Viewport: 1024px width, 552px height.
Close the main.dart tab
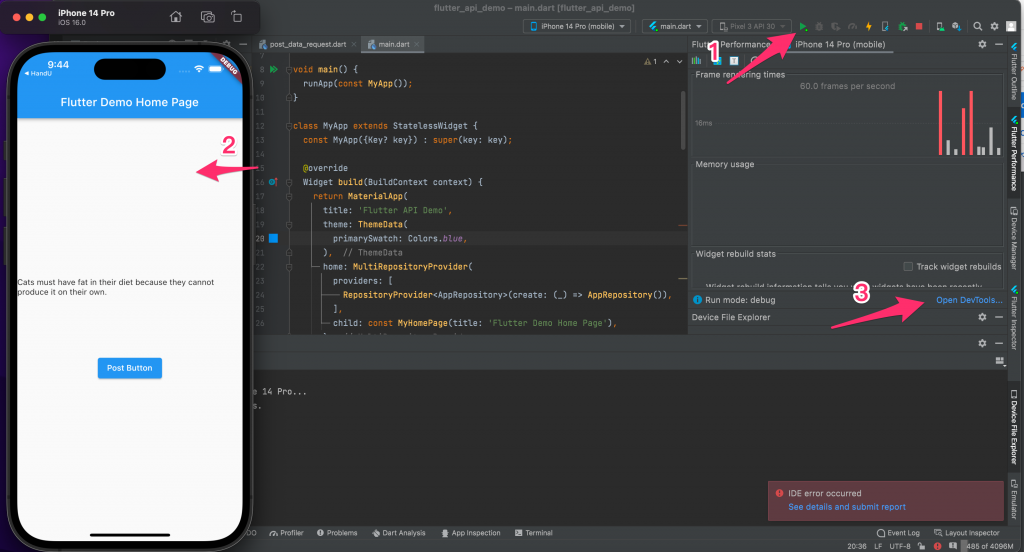tap(417, 44)
